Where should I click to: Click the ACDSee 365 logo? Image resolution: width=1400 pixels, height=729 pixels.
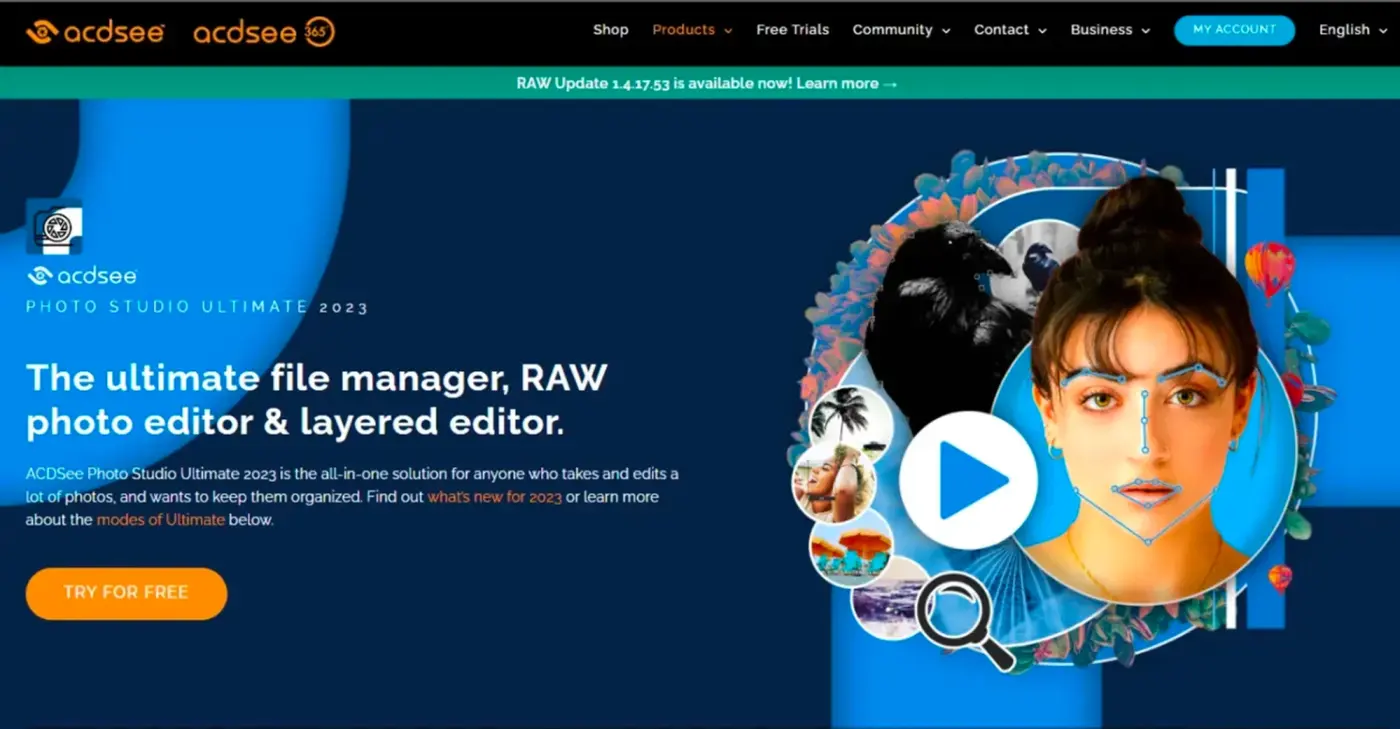tap(263, 32)
